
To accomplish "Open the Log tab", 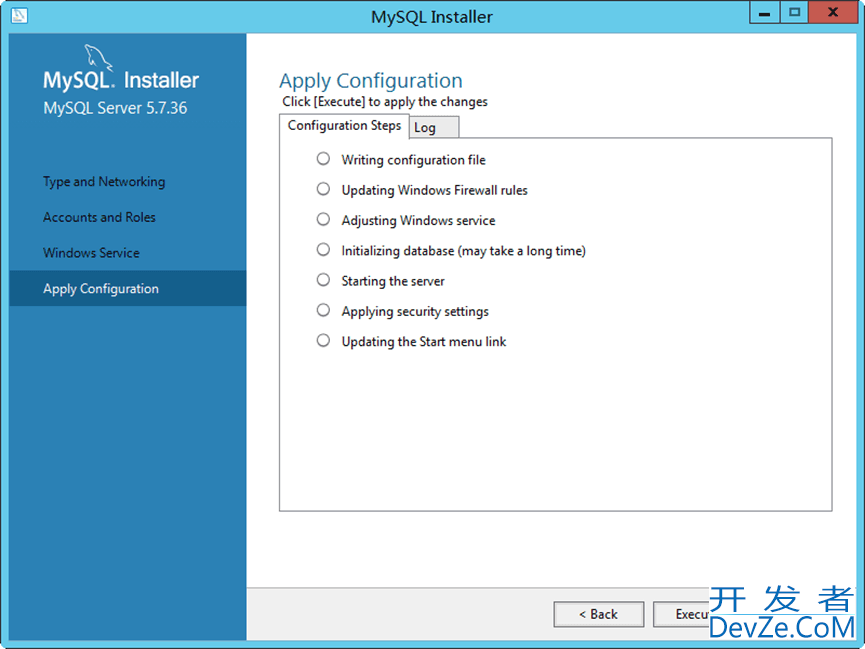I will [434, 127].
